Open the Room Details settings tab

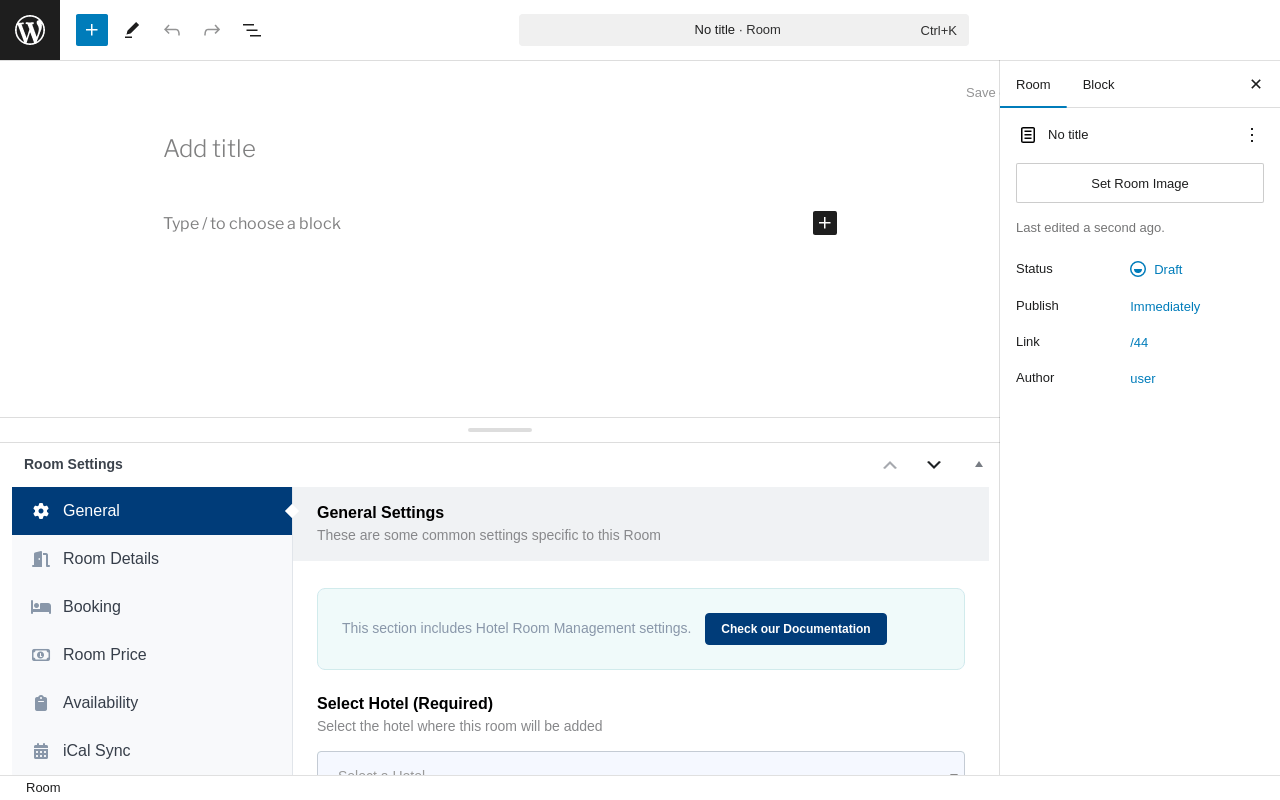[111, 559]
